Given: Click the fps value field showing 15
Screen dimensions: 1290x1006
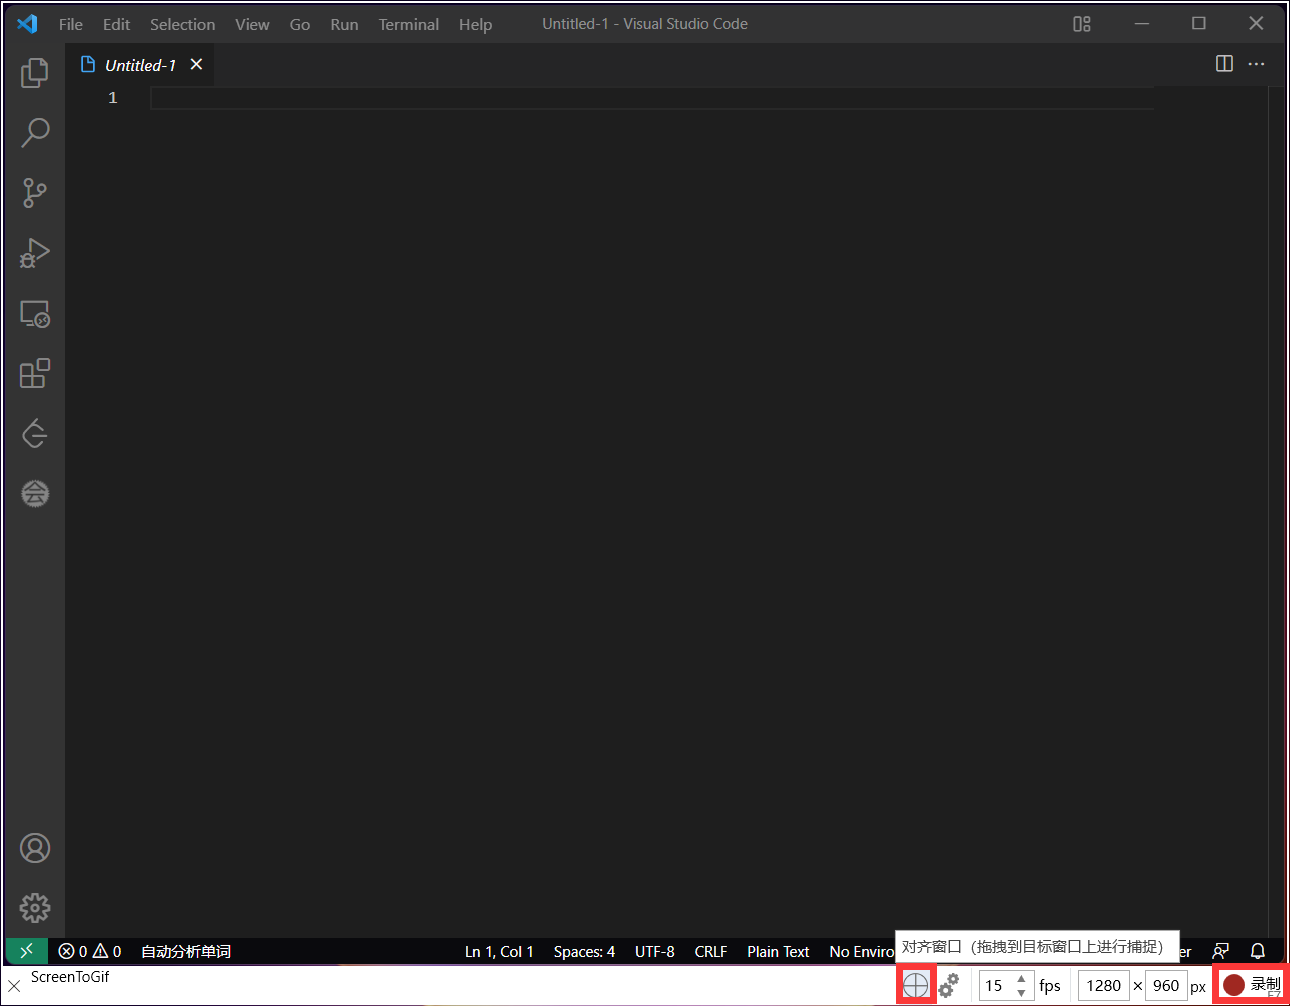Looking at the screenshot, I should point(996,985).
